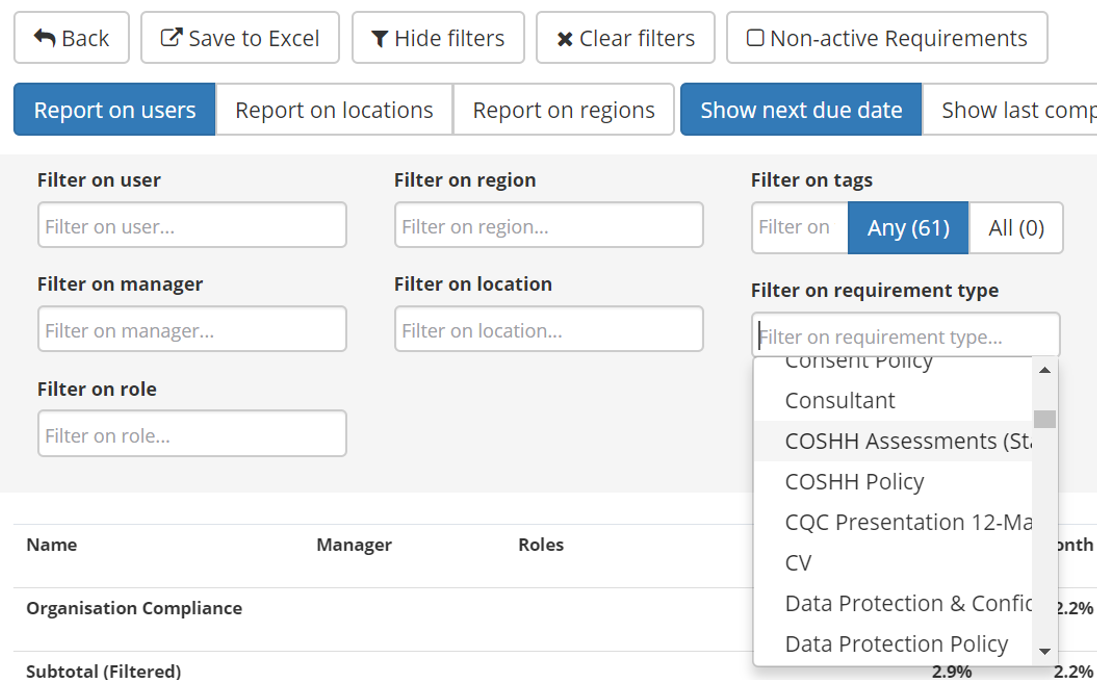Toggle the Non-active Requirements checkbox
Viewport: 1097px width, 680px height.
tap(756, 38)
